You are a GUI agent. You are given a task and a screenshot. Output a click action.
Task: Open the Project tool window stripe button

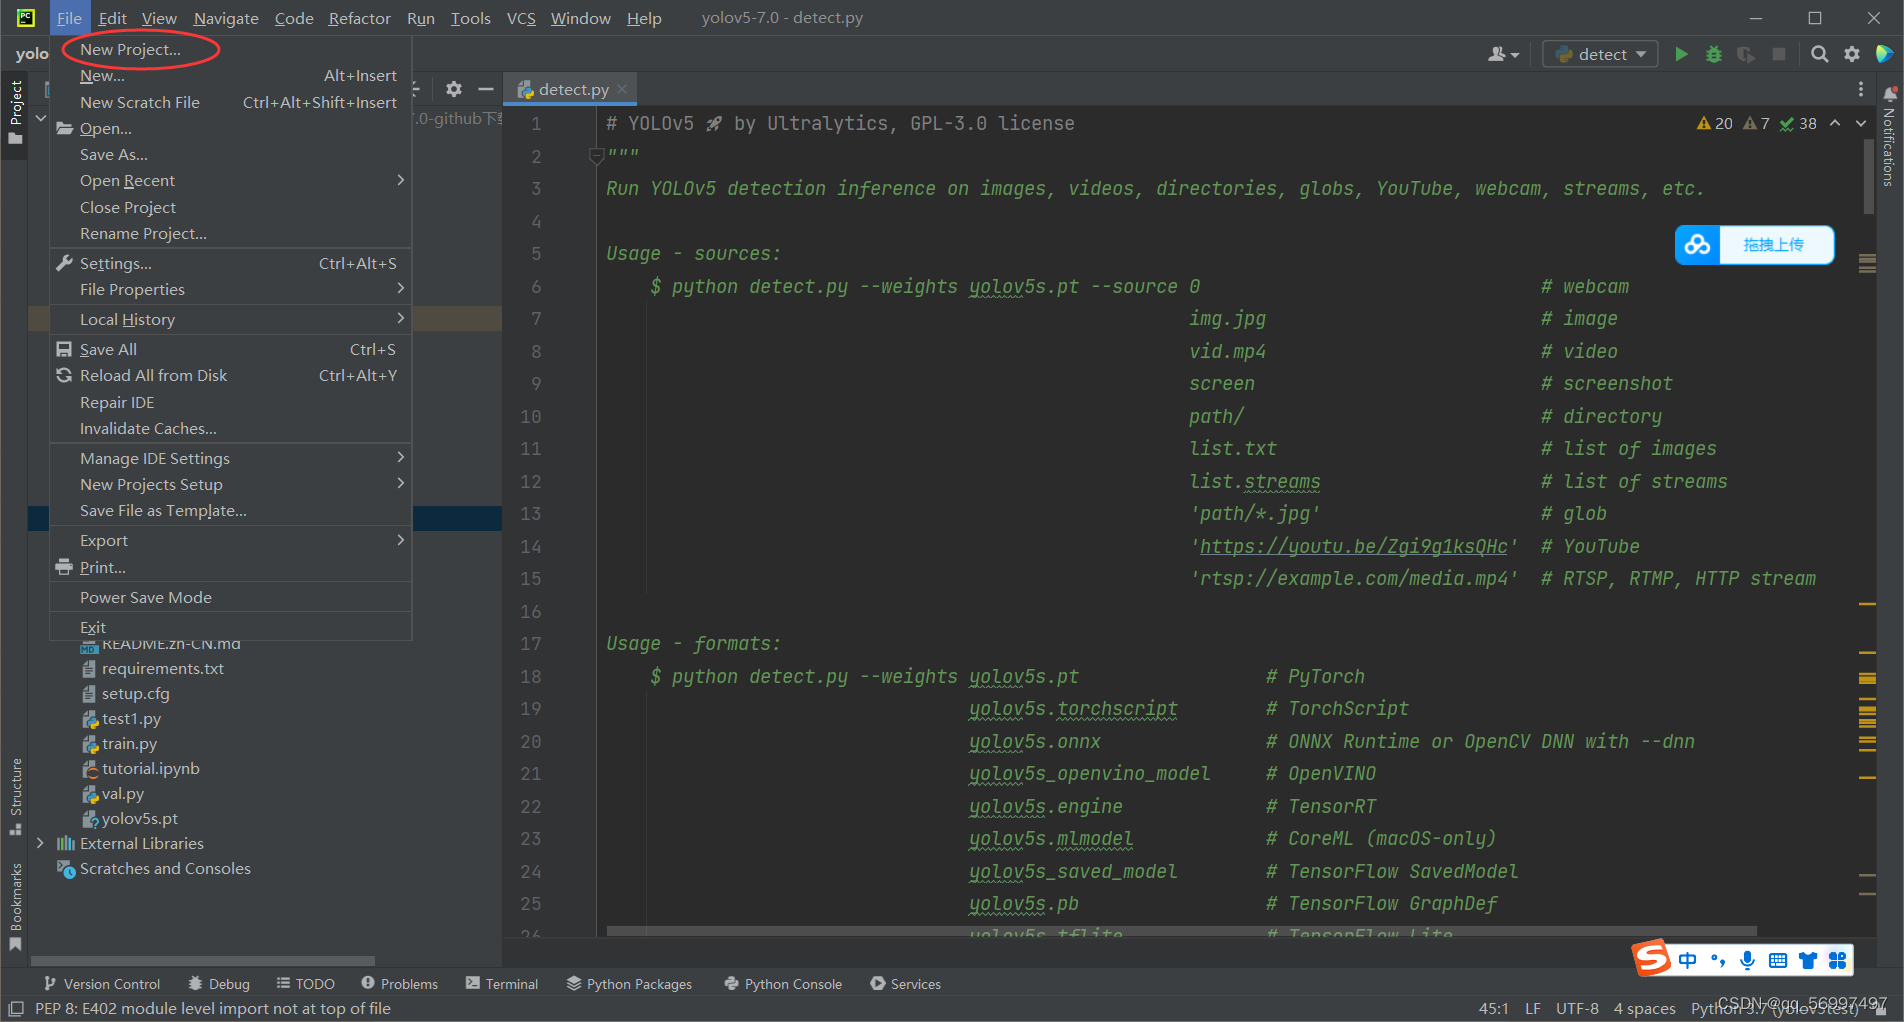(x=15, y=112)
